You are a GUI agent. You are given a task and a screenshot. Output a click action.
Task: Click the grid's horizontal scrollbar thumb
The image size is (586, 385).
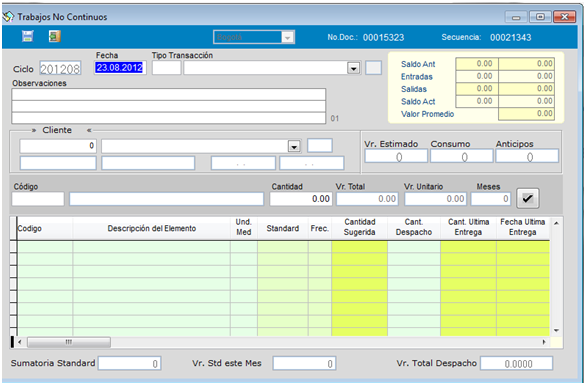68,342
